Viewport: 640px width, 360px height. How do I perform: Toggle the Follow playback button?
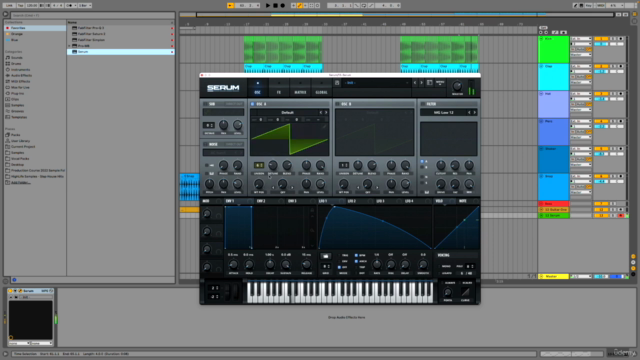tap(230, 6)
